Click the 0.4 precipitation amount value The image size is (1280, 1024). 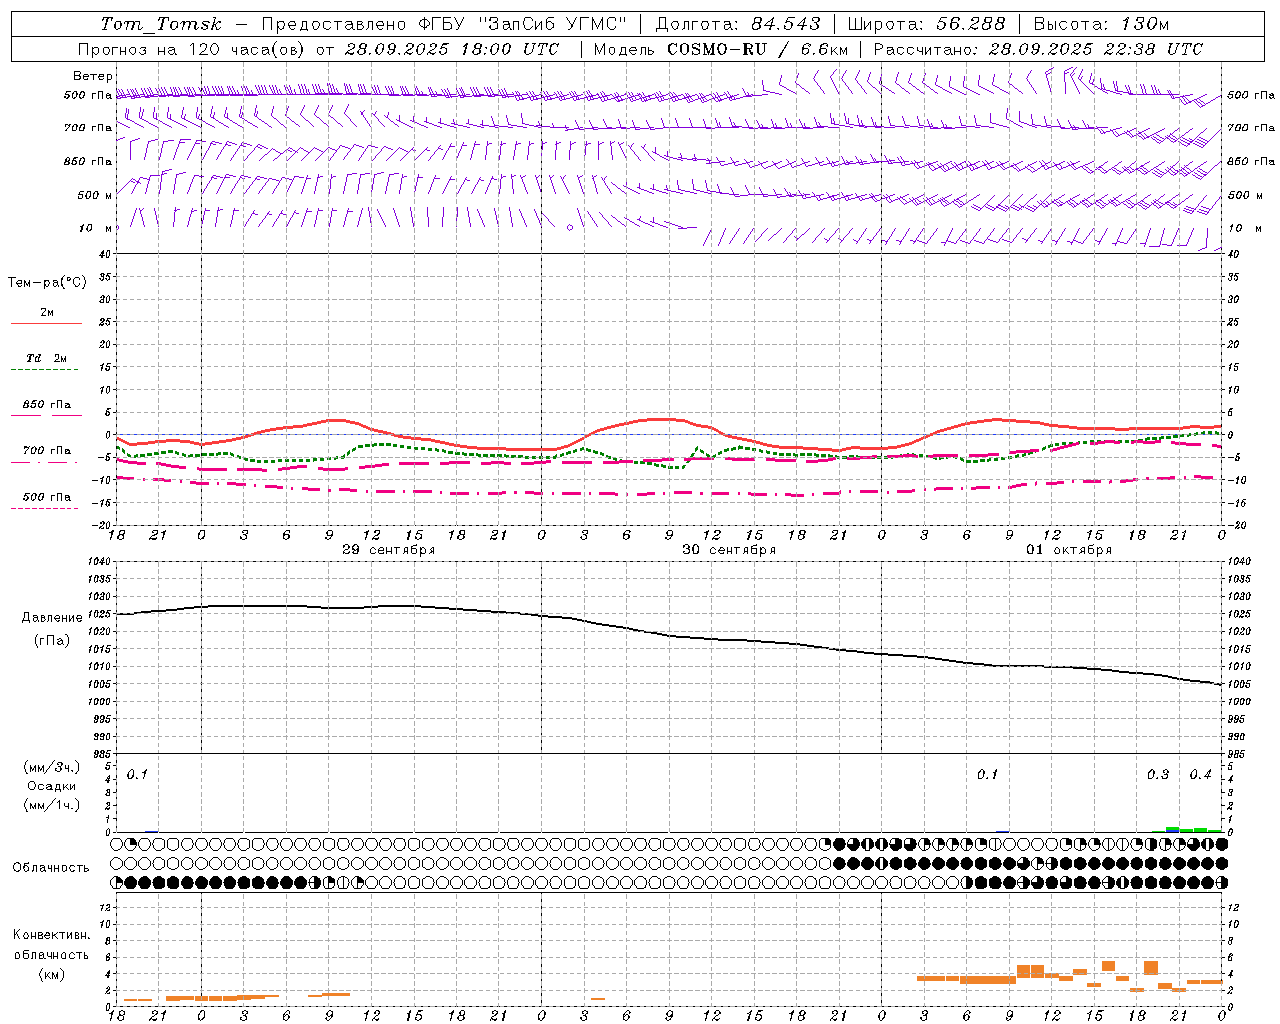(x=1200, y=775)
